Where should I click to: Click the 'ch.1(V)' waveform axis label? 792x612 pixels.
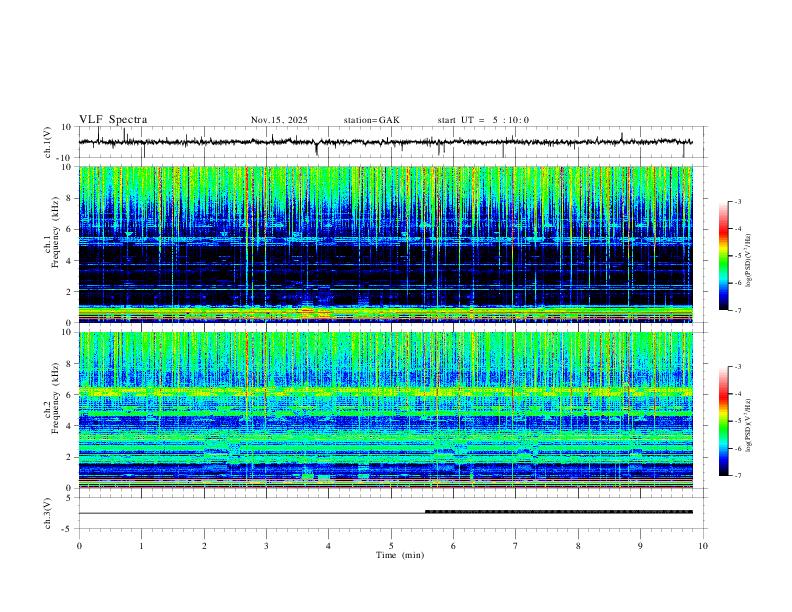pyautogui.click(x=48, y=142)
